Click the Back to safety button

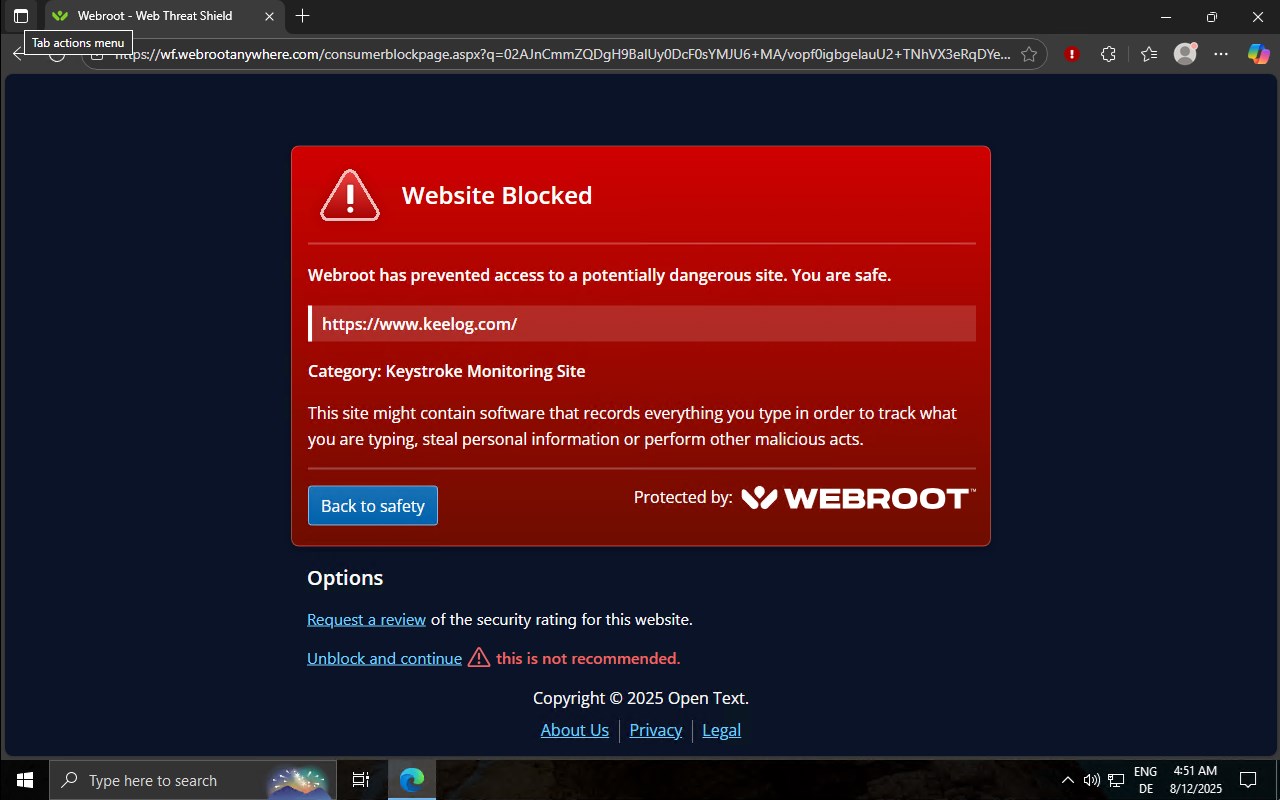[373, 506]
